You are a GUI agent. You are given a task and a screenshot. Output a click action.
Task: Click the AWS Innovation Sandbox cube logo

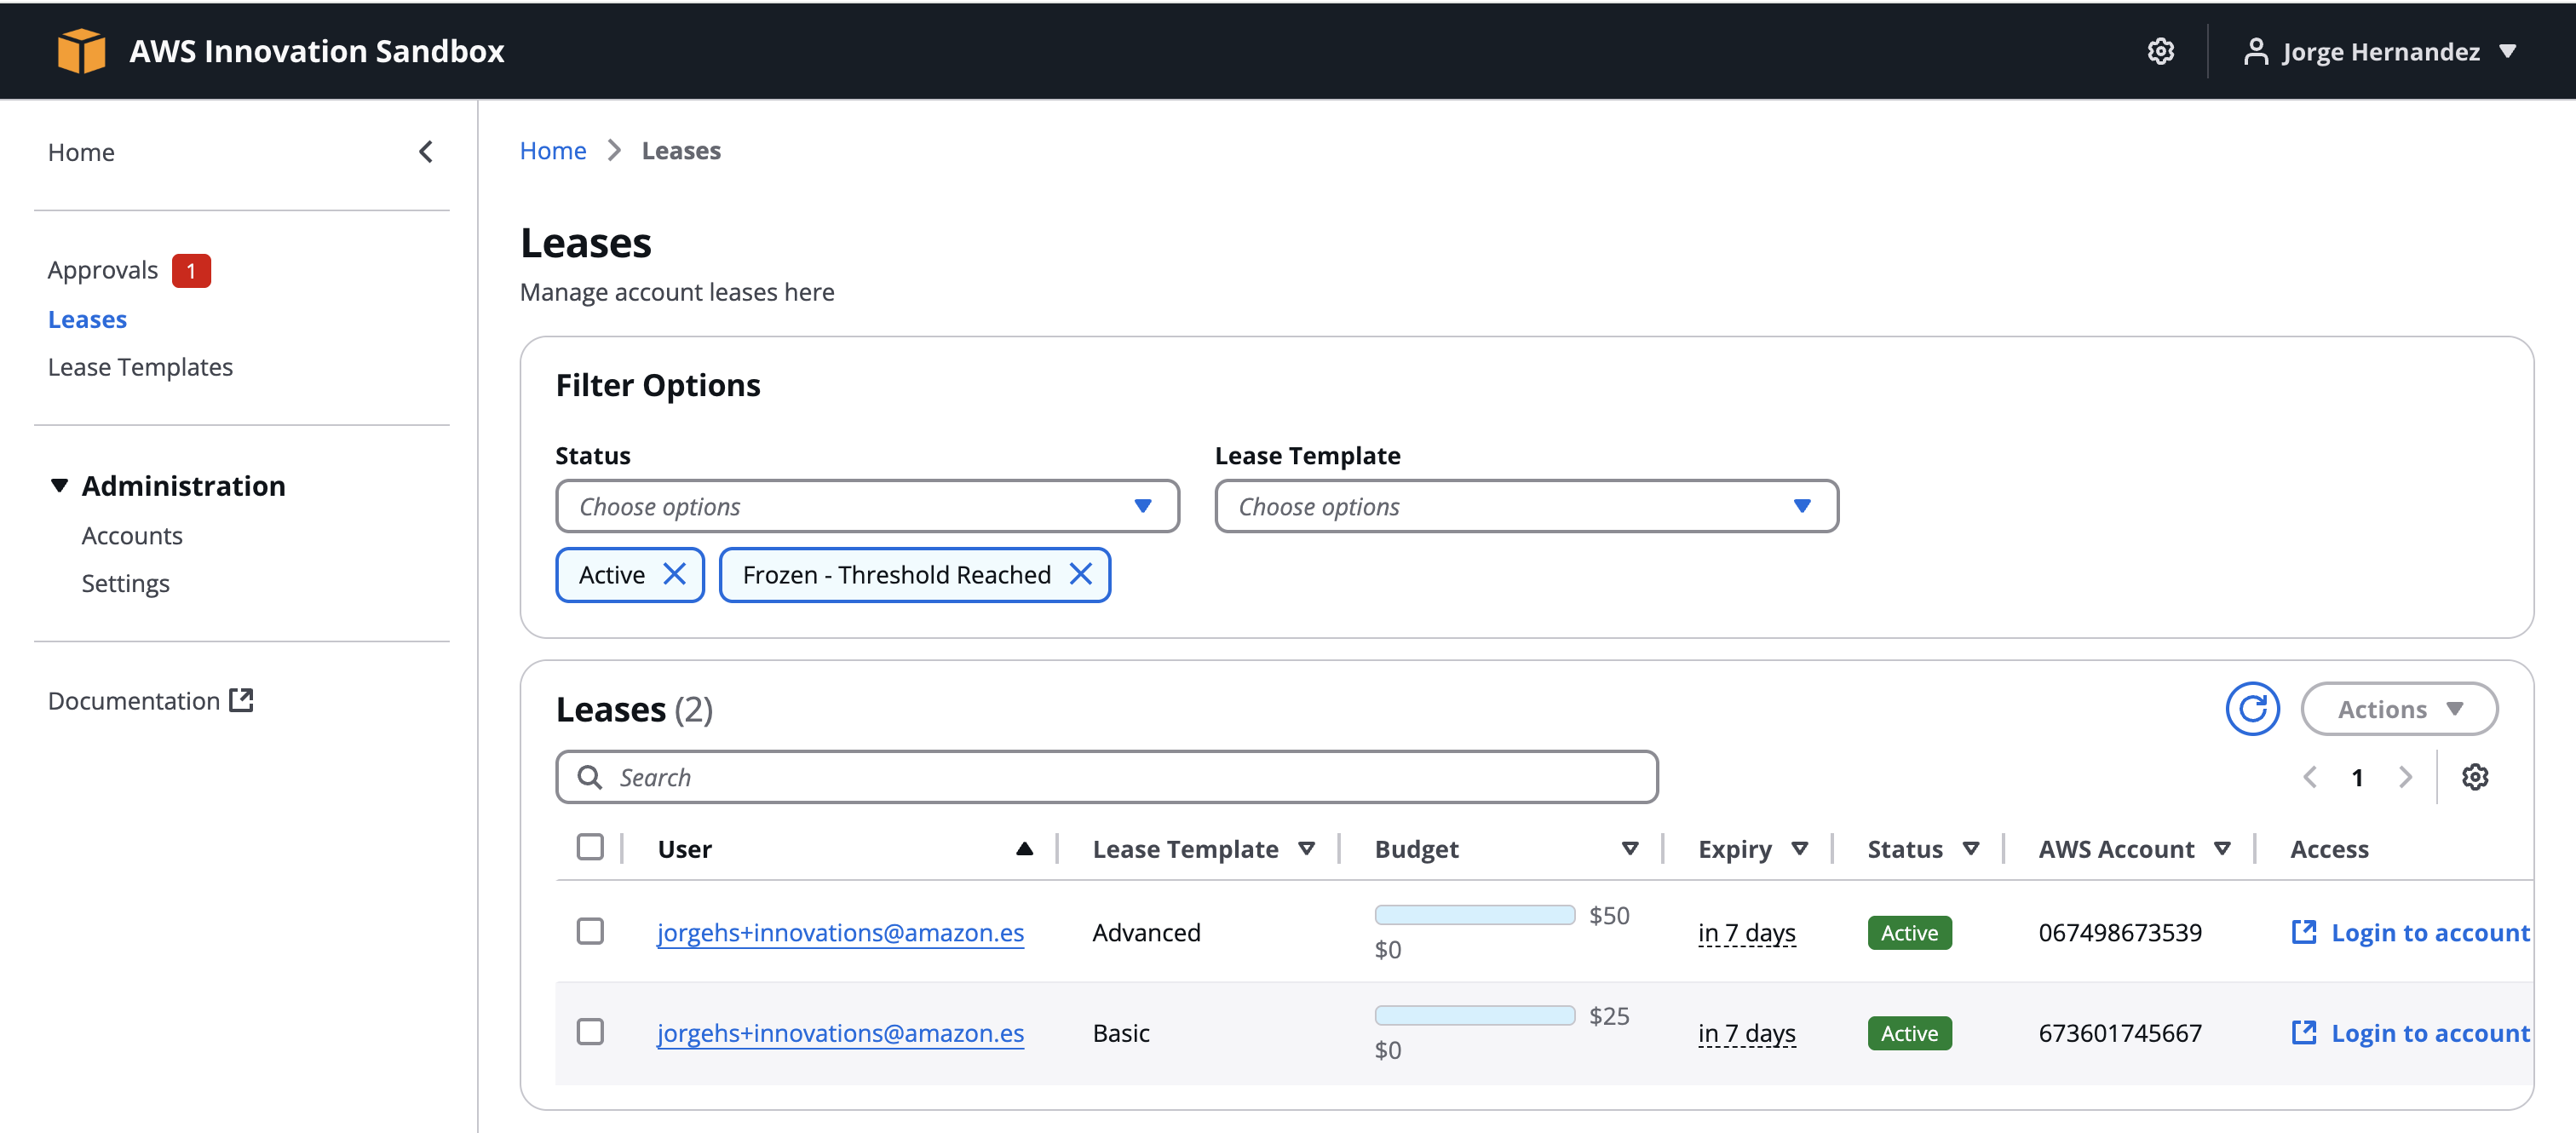coord(81,50)
